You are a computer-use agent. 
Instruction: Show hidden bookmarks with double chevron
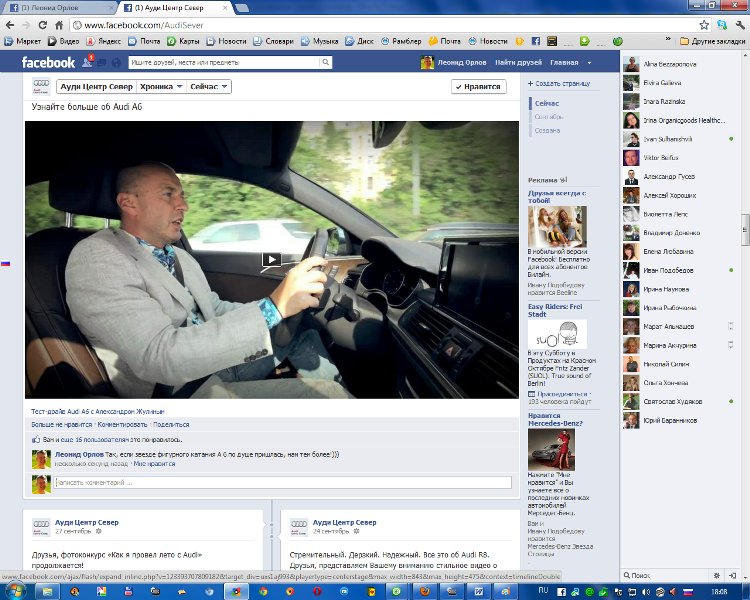click(x=668, y=39)
